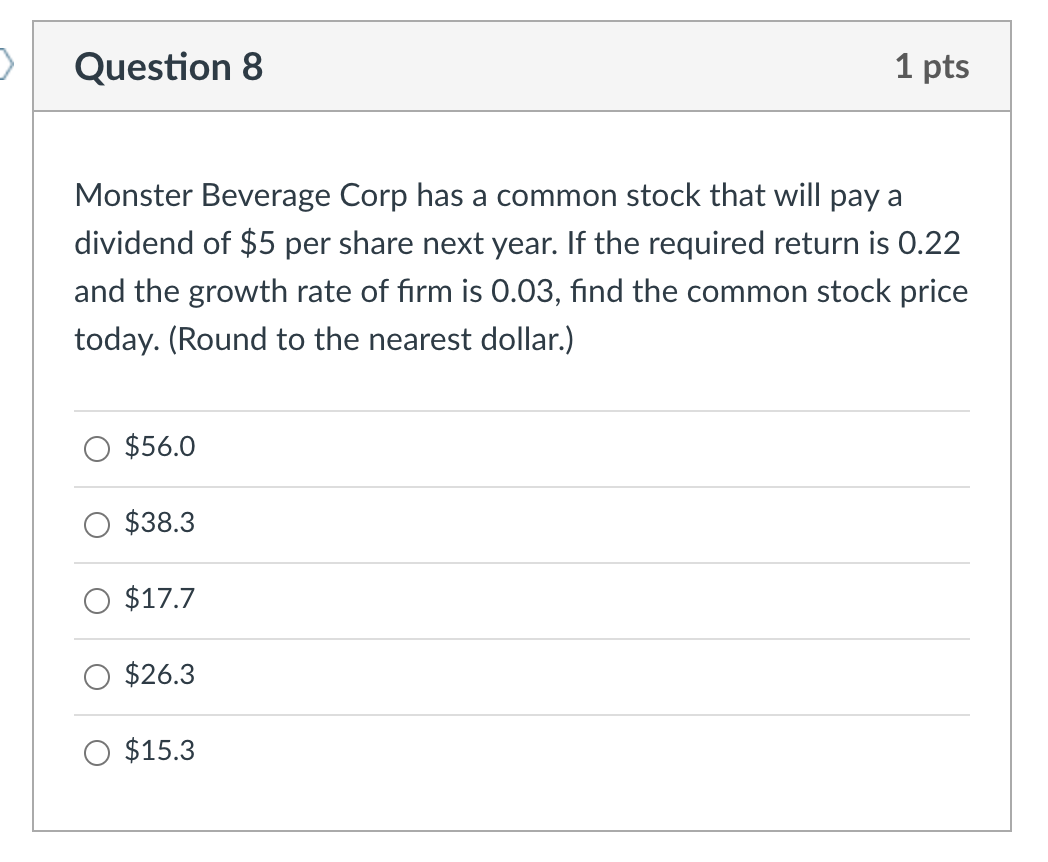Screen dimensions: 1048x862
Task: Choose the $38.3 answer option
Action: (96, 525)
